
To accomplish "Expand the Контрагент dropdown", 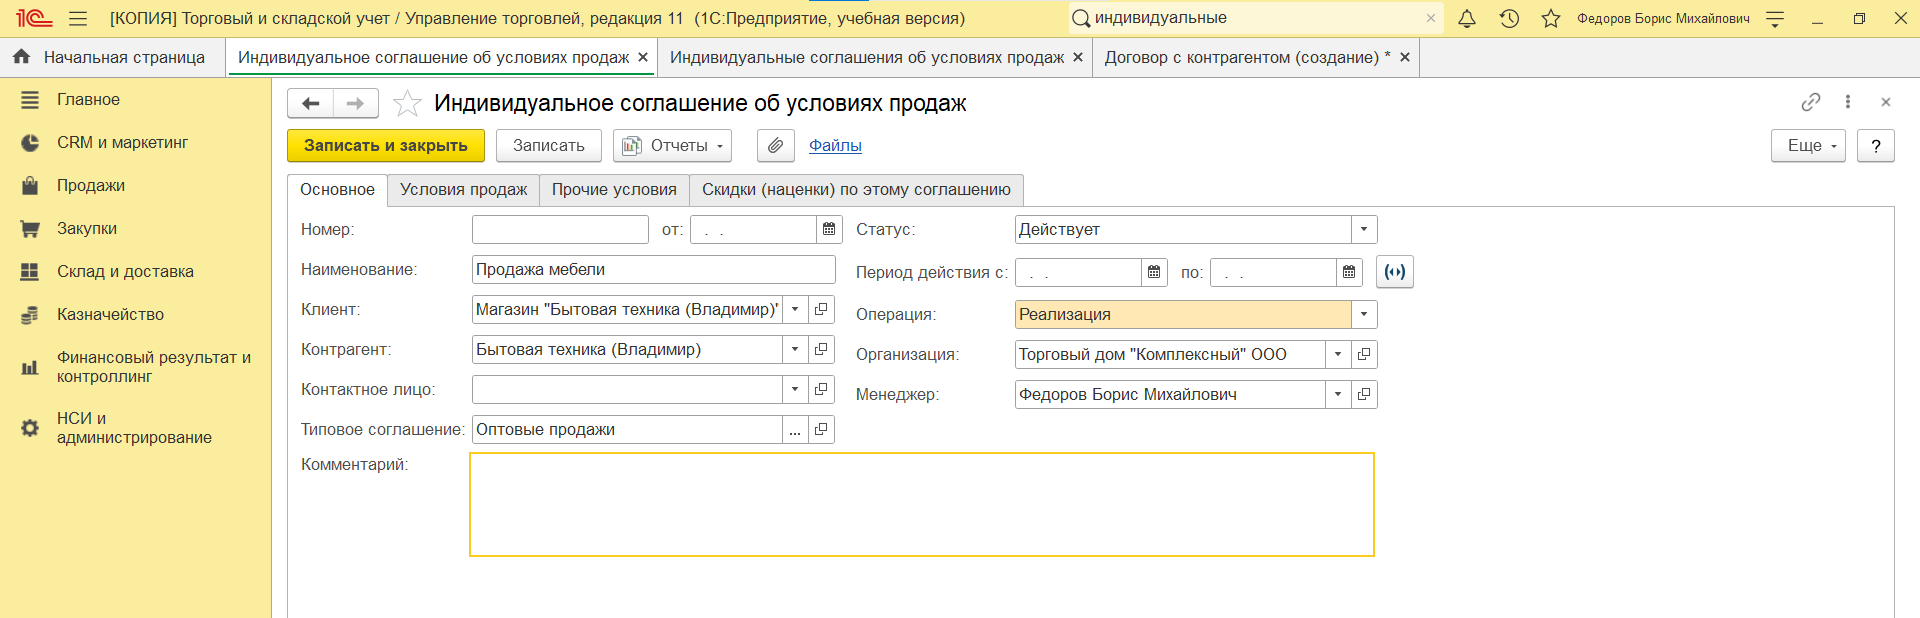I will click(795, 349).
